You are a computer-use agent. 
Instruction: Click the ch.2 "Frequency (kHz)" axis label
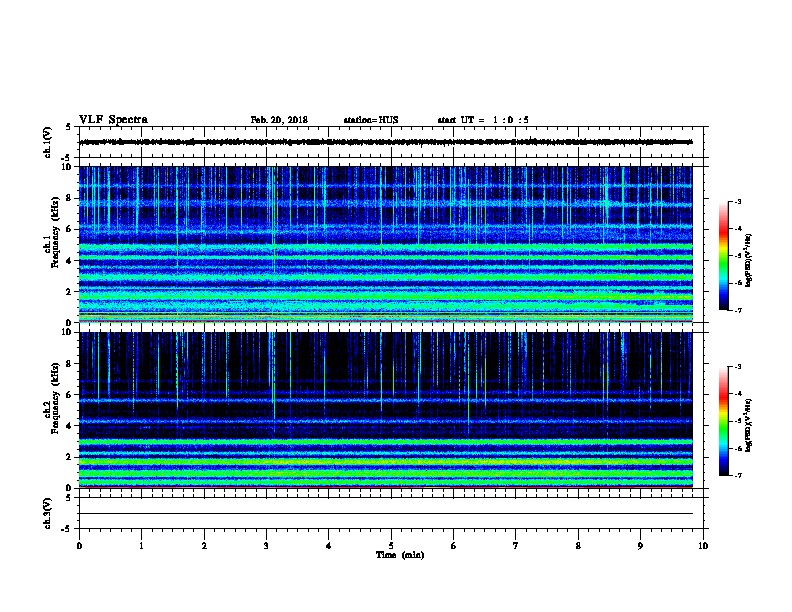tap(55, 398)
